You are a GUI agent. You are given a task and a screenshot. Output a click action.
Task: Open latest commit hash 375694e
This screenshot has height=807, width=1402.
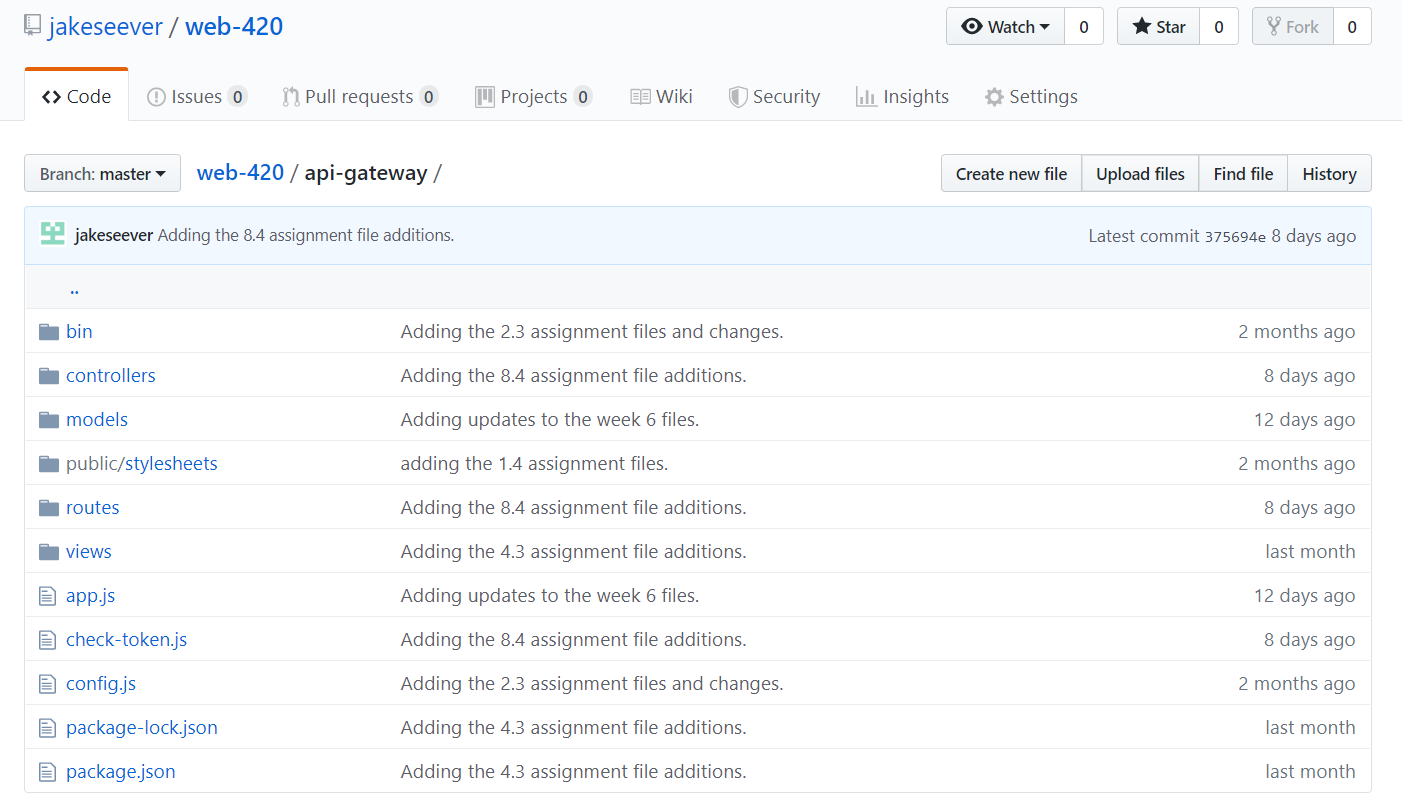coord(1235,237)
